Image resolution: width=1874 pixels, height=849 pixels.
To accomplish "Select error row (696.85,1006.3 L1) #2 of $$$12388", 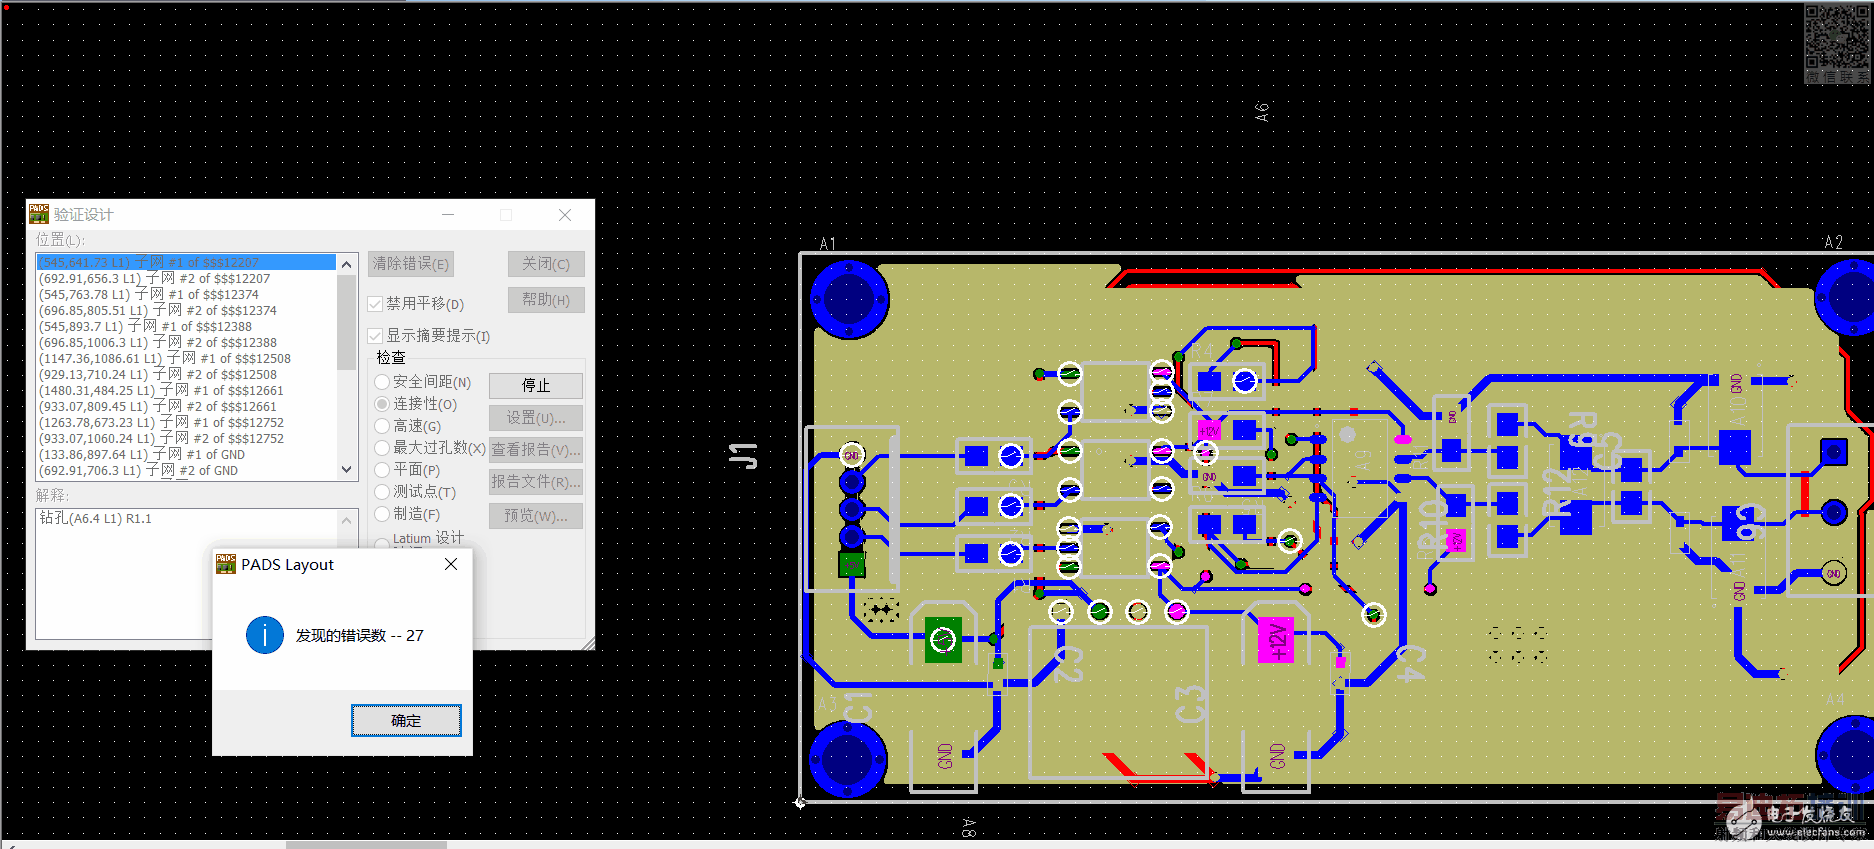I will [x=186, y=342].
